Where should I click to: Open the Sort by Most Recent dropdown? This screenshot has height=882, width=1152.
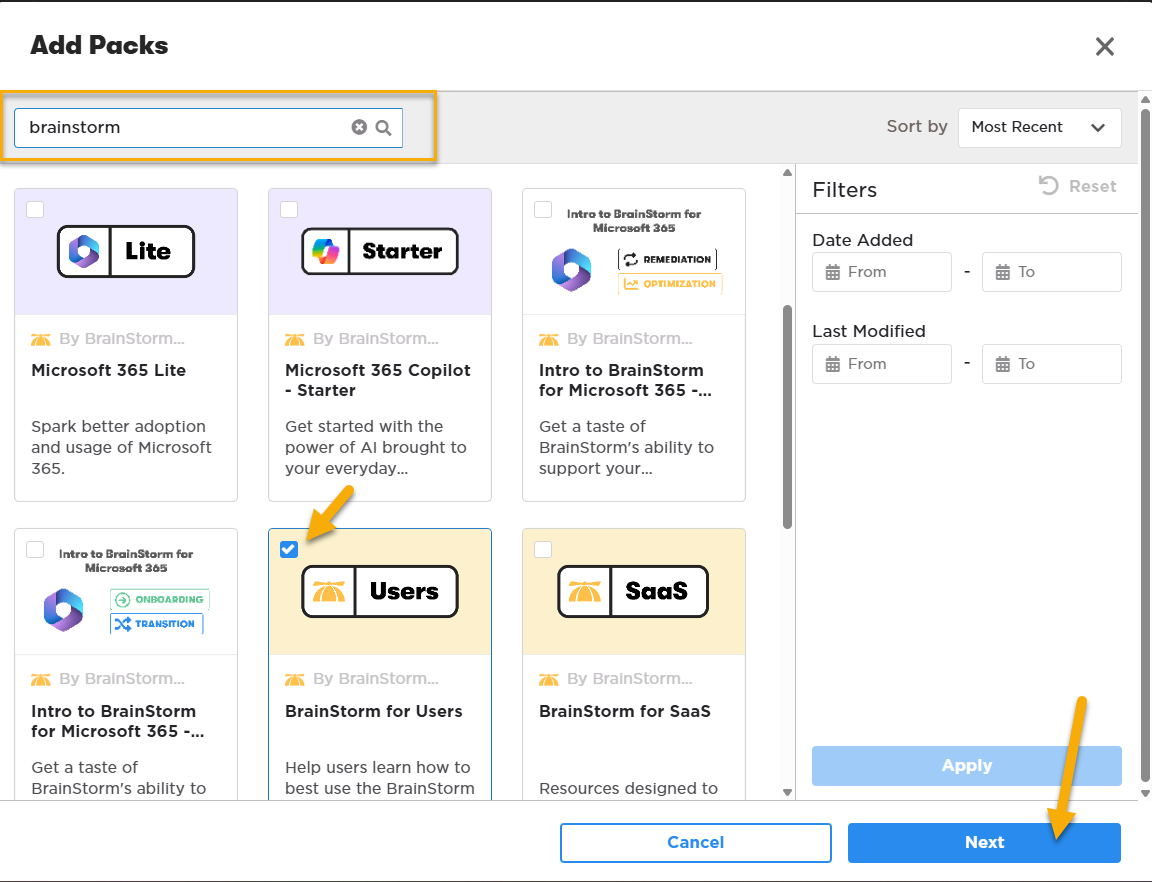[1040, 128]
